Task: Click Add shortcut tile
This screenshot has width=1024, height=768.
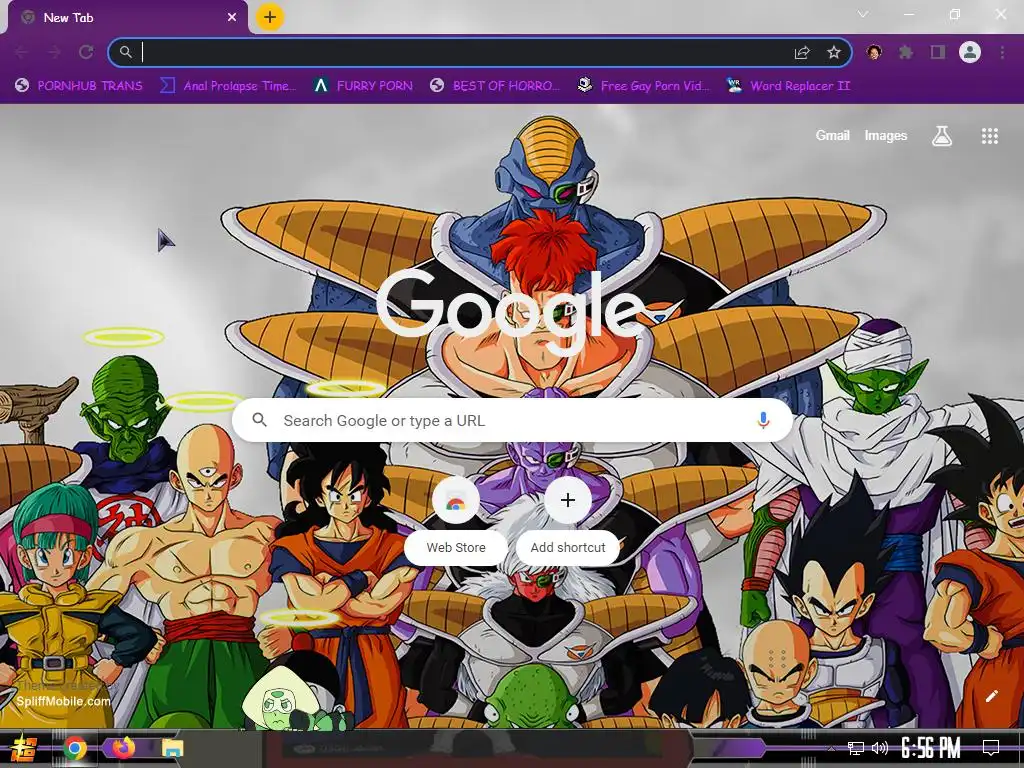Action: [x=568, y=519]
